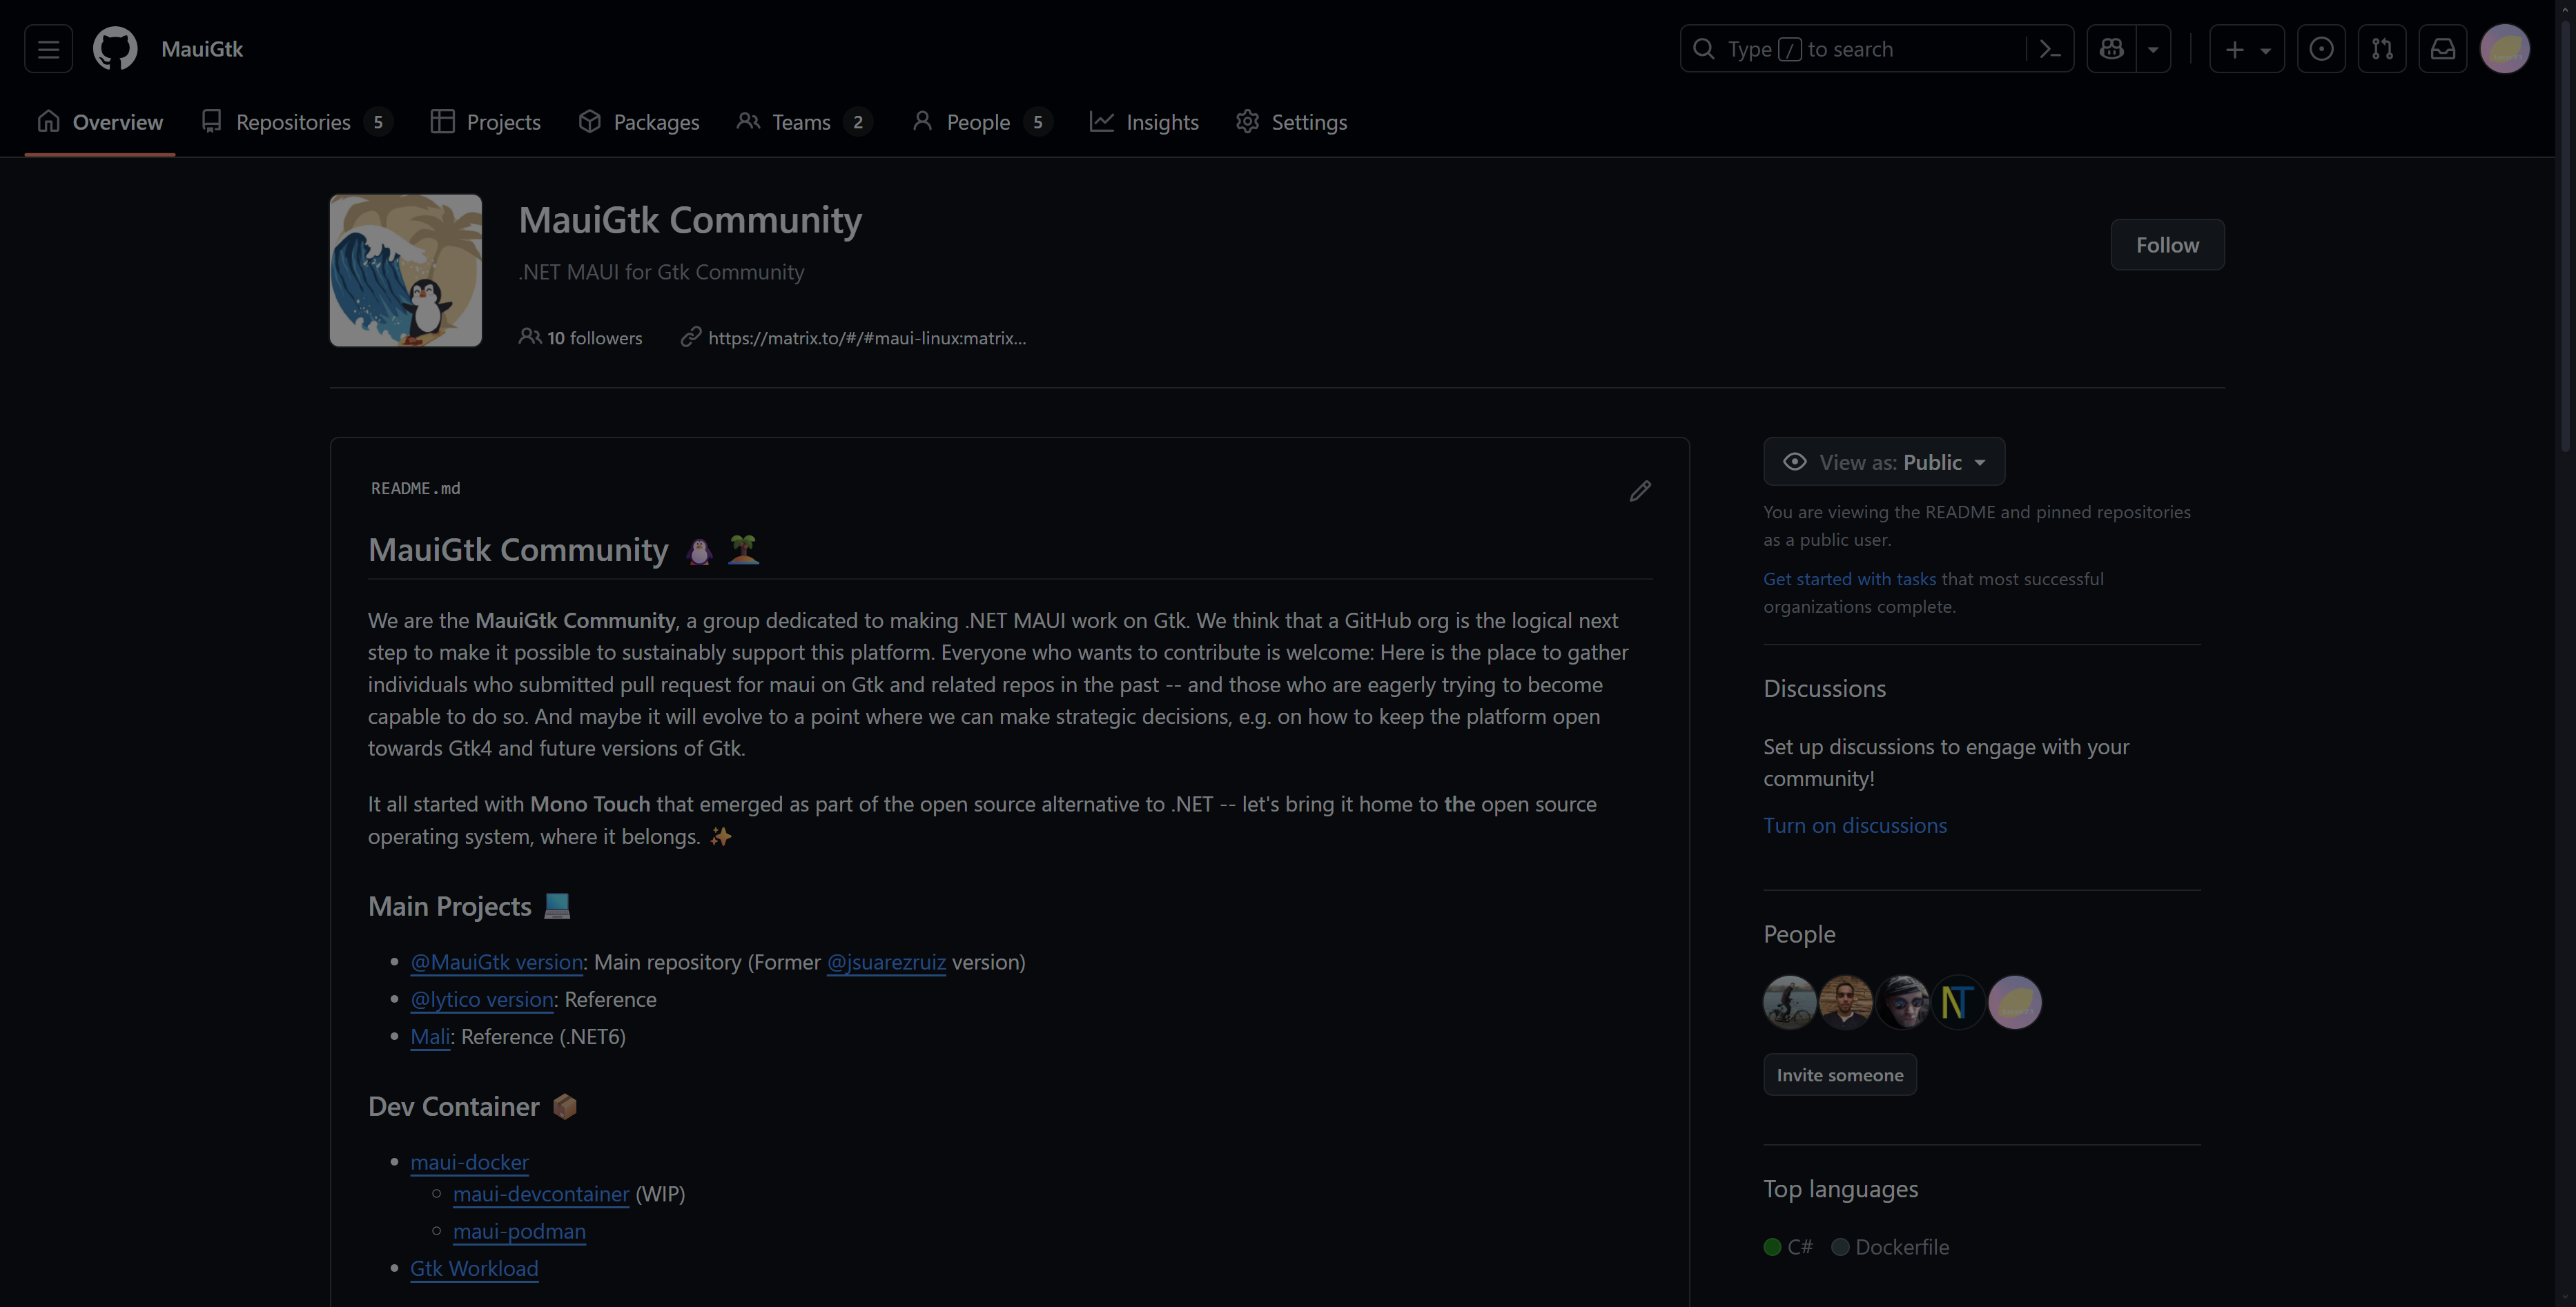Open Copilot chat icon
The image size is (2576, 1307).
[x=2111, y=49]
